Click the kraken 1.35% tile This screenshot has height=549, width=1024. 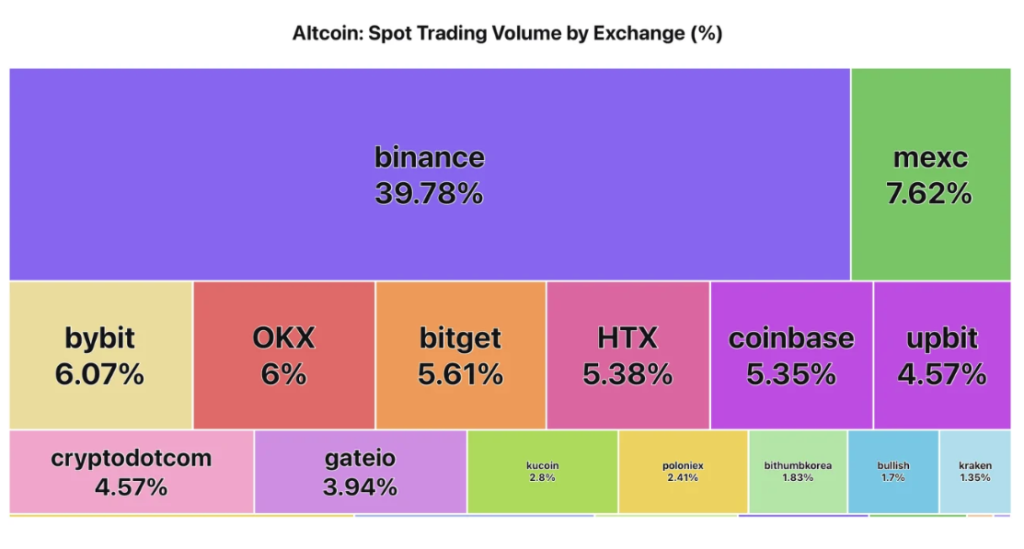pos(975,471)
